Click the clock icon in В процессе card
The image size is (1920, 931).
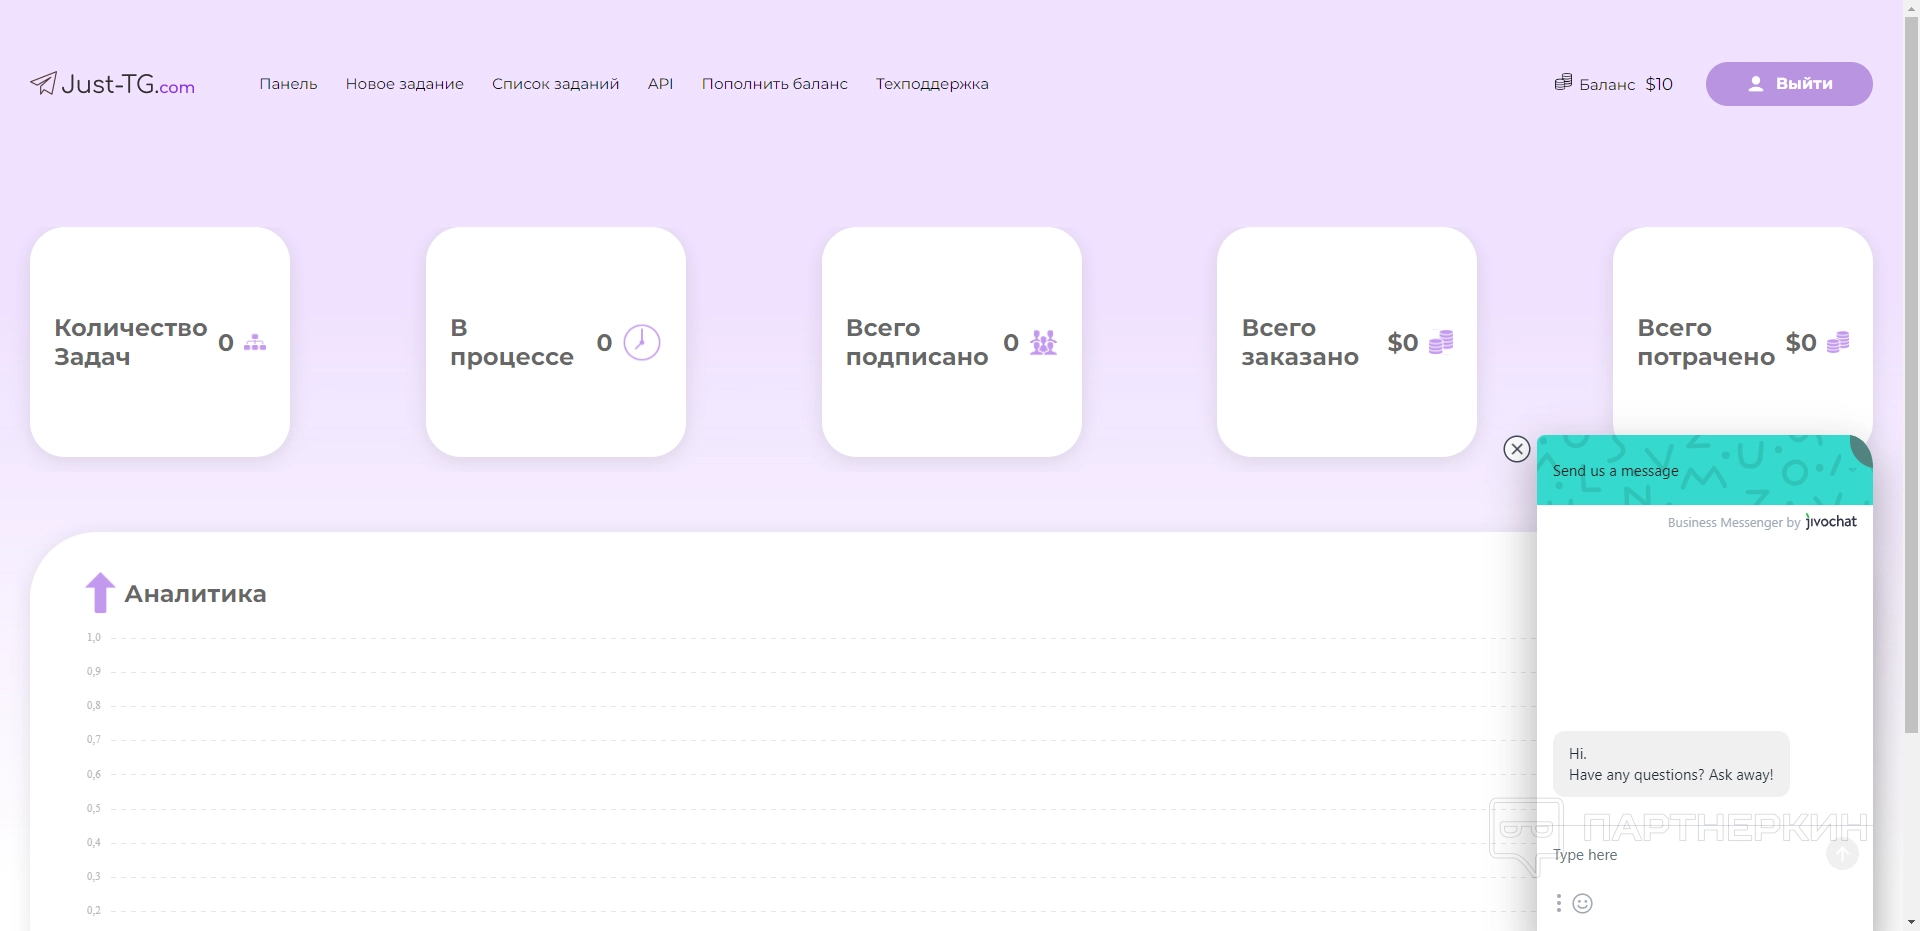click(x=642, y=342)
